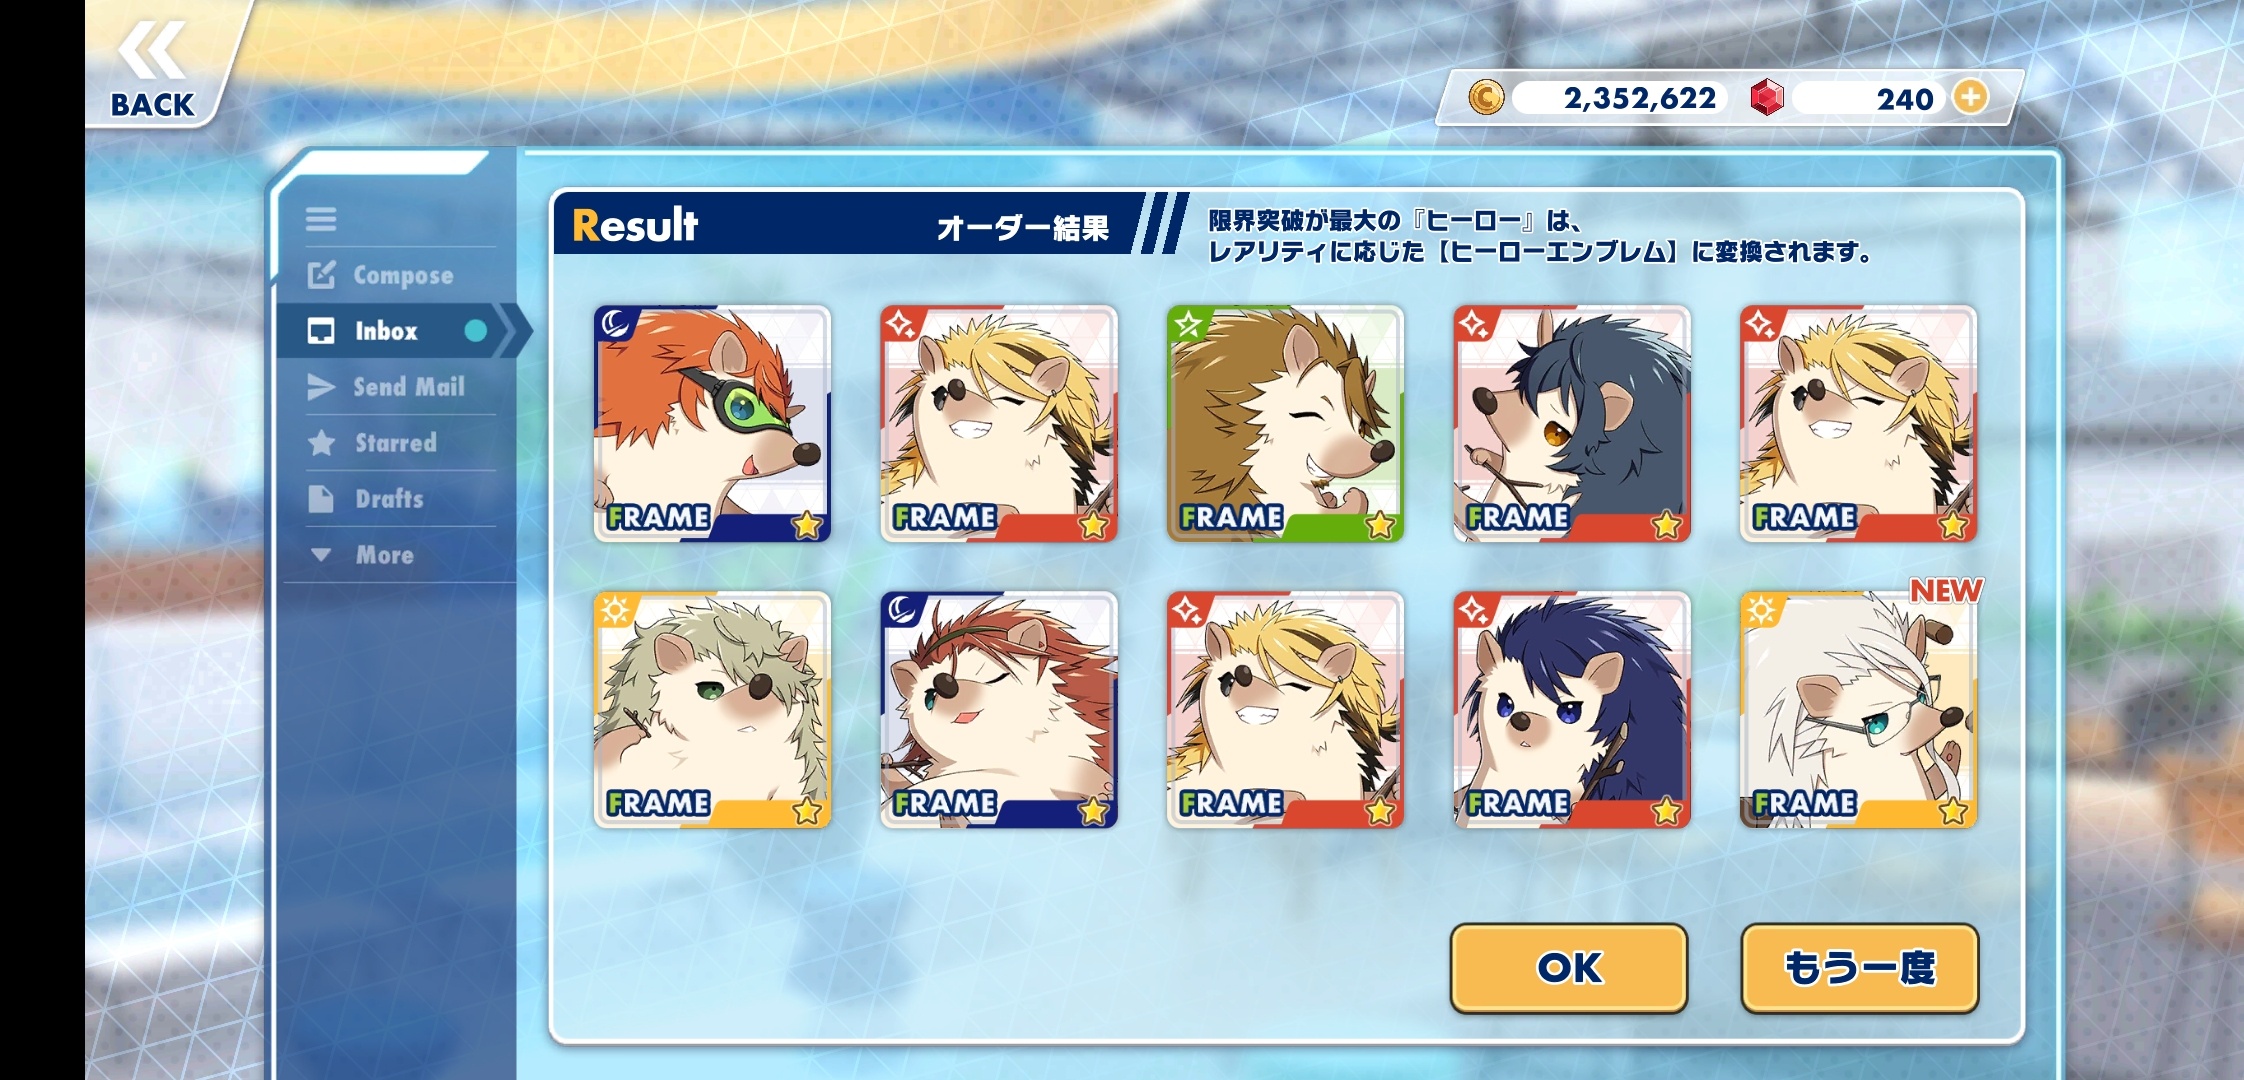Tap the BACK double-arrow icon
Screen dimensions: 2244x1080
152,50
